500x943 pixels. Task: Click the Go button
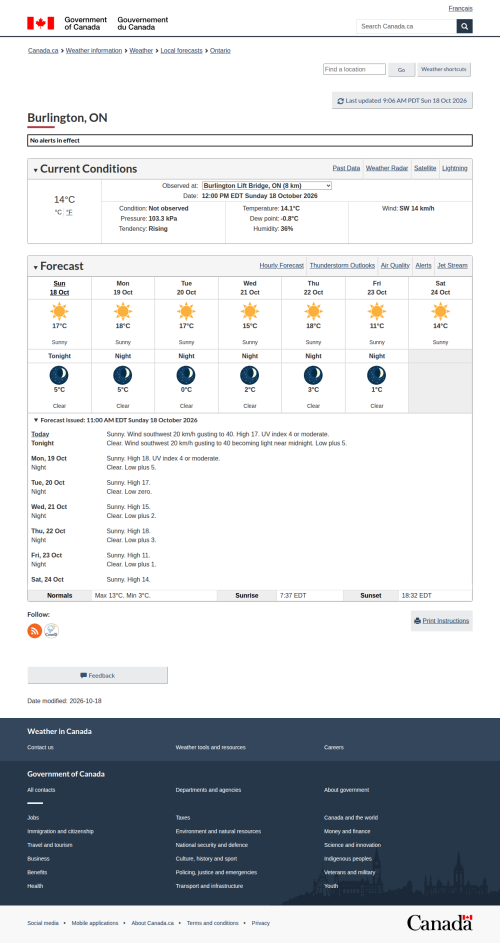point(401,70)
